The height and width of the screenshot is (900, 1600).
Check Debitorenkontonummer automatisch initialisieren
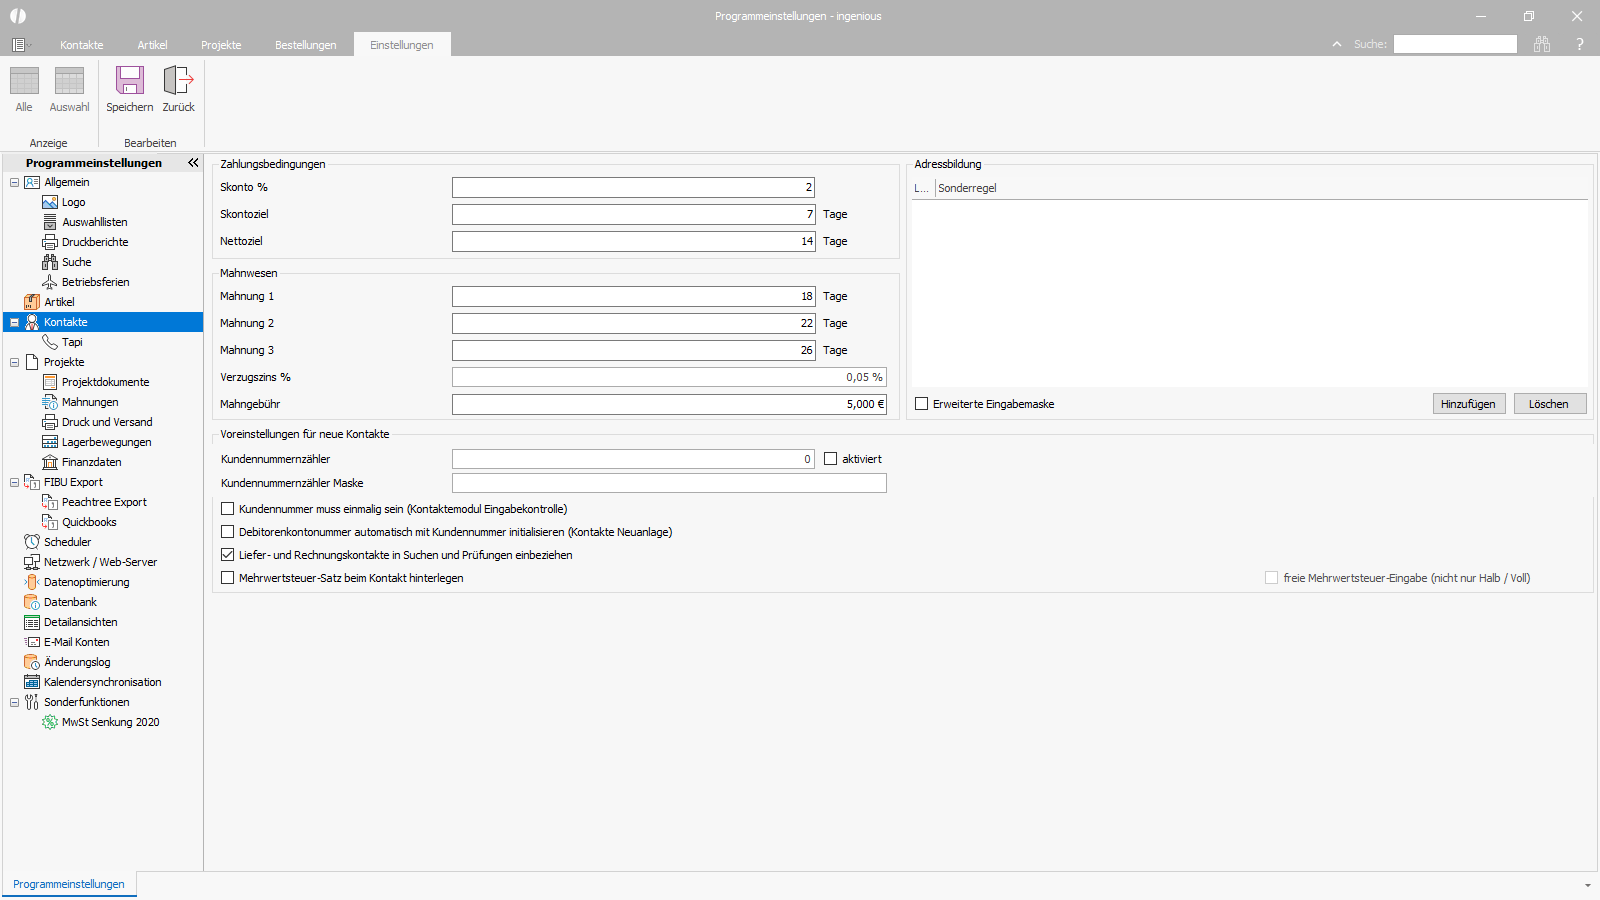coord(227,532)
